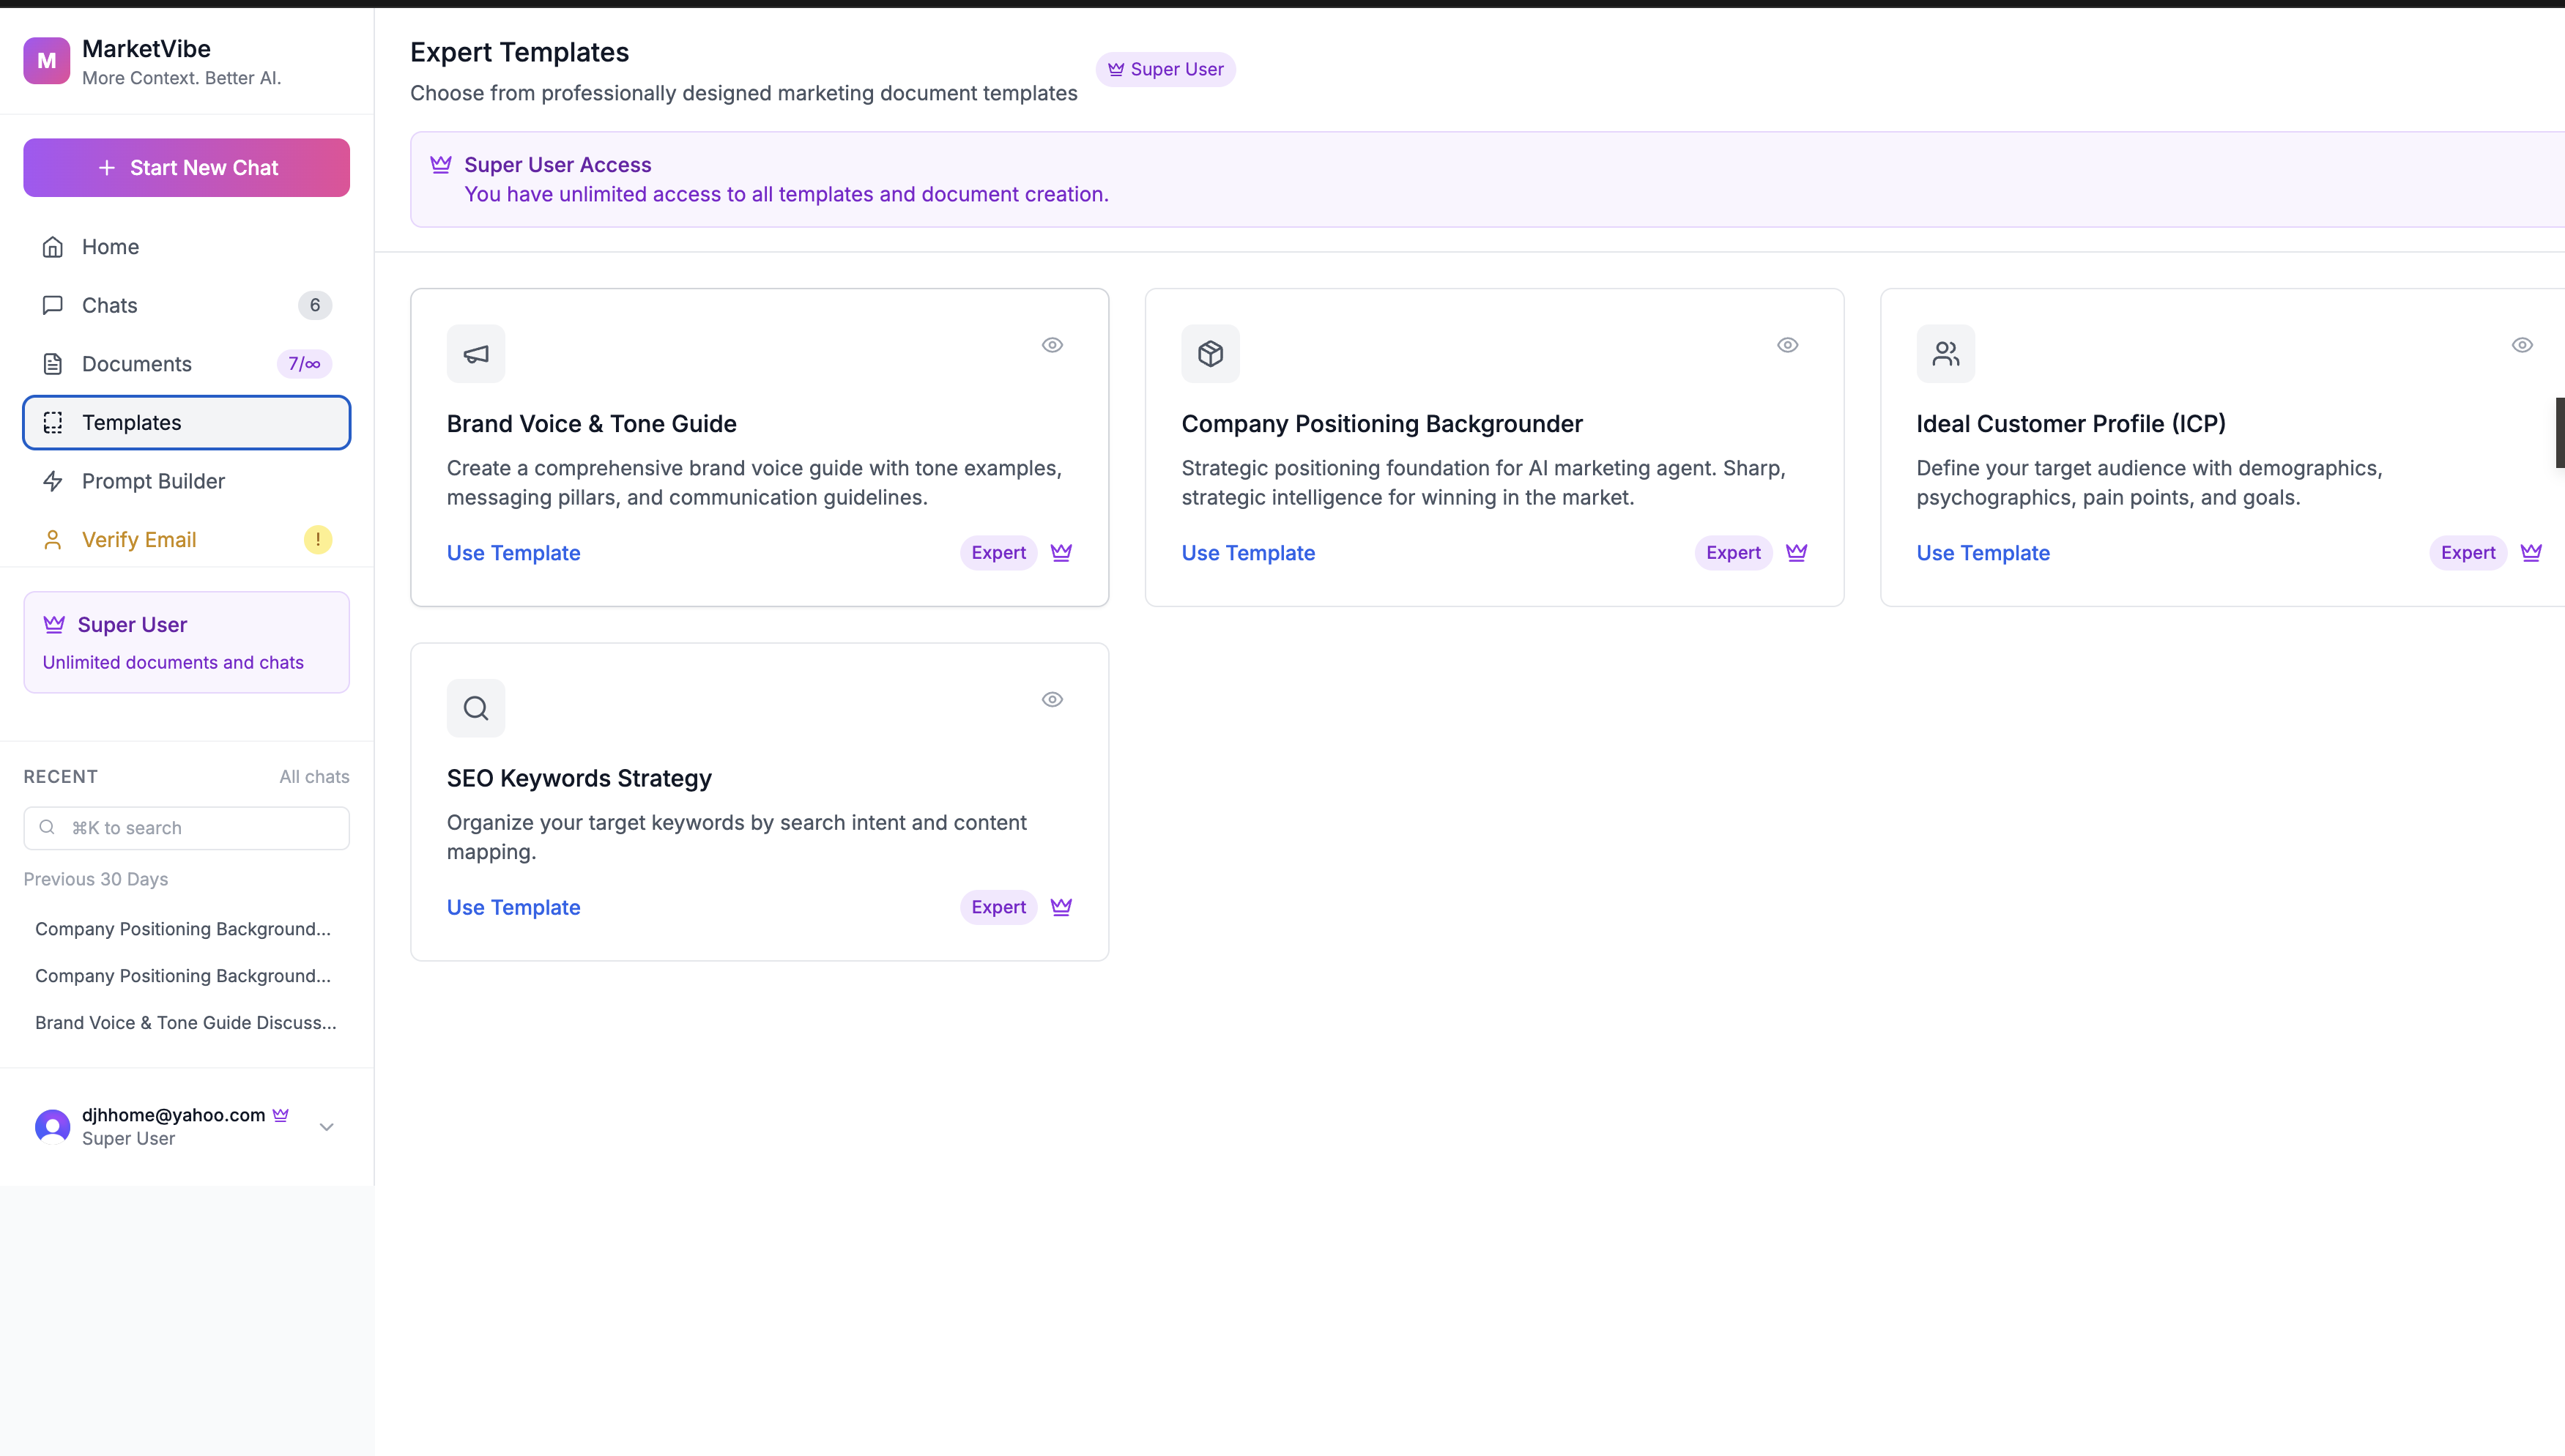Image resolution: width=2565 pixels, height=1456 pixels.
Task: Click the megaphone icon on Brand Voice card
Action: click(476, 354)
